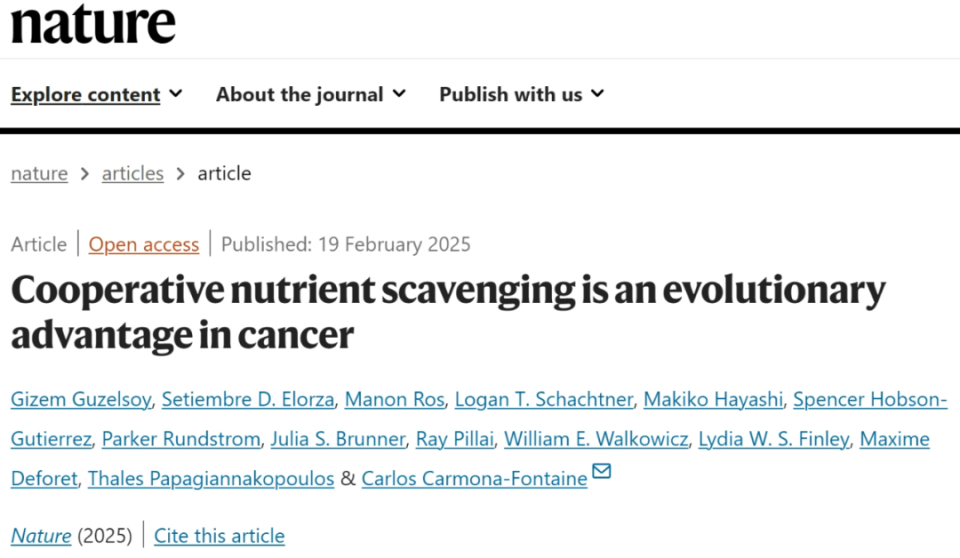Viewport: 960px width, 558px height.
Task: Click corresponding author Carlos Carmona-Fontaine
Action: 474,479
